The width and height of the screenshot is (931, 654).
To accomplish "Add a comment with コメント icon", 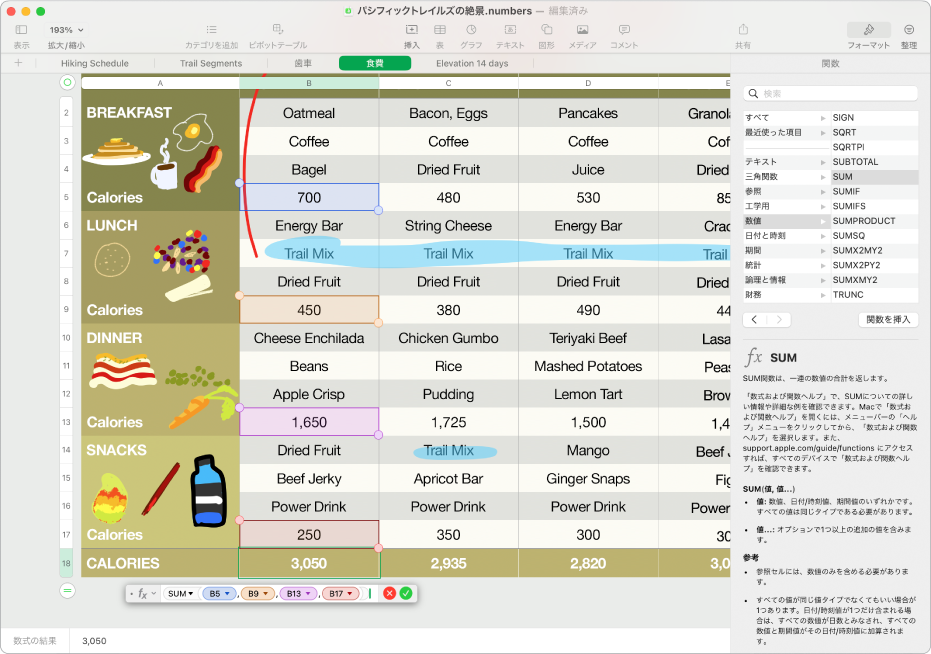I will point(624,31).
